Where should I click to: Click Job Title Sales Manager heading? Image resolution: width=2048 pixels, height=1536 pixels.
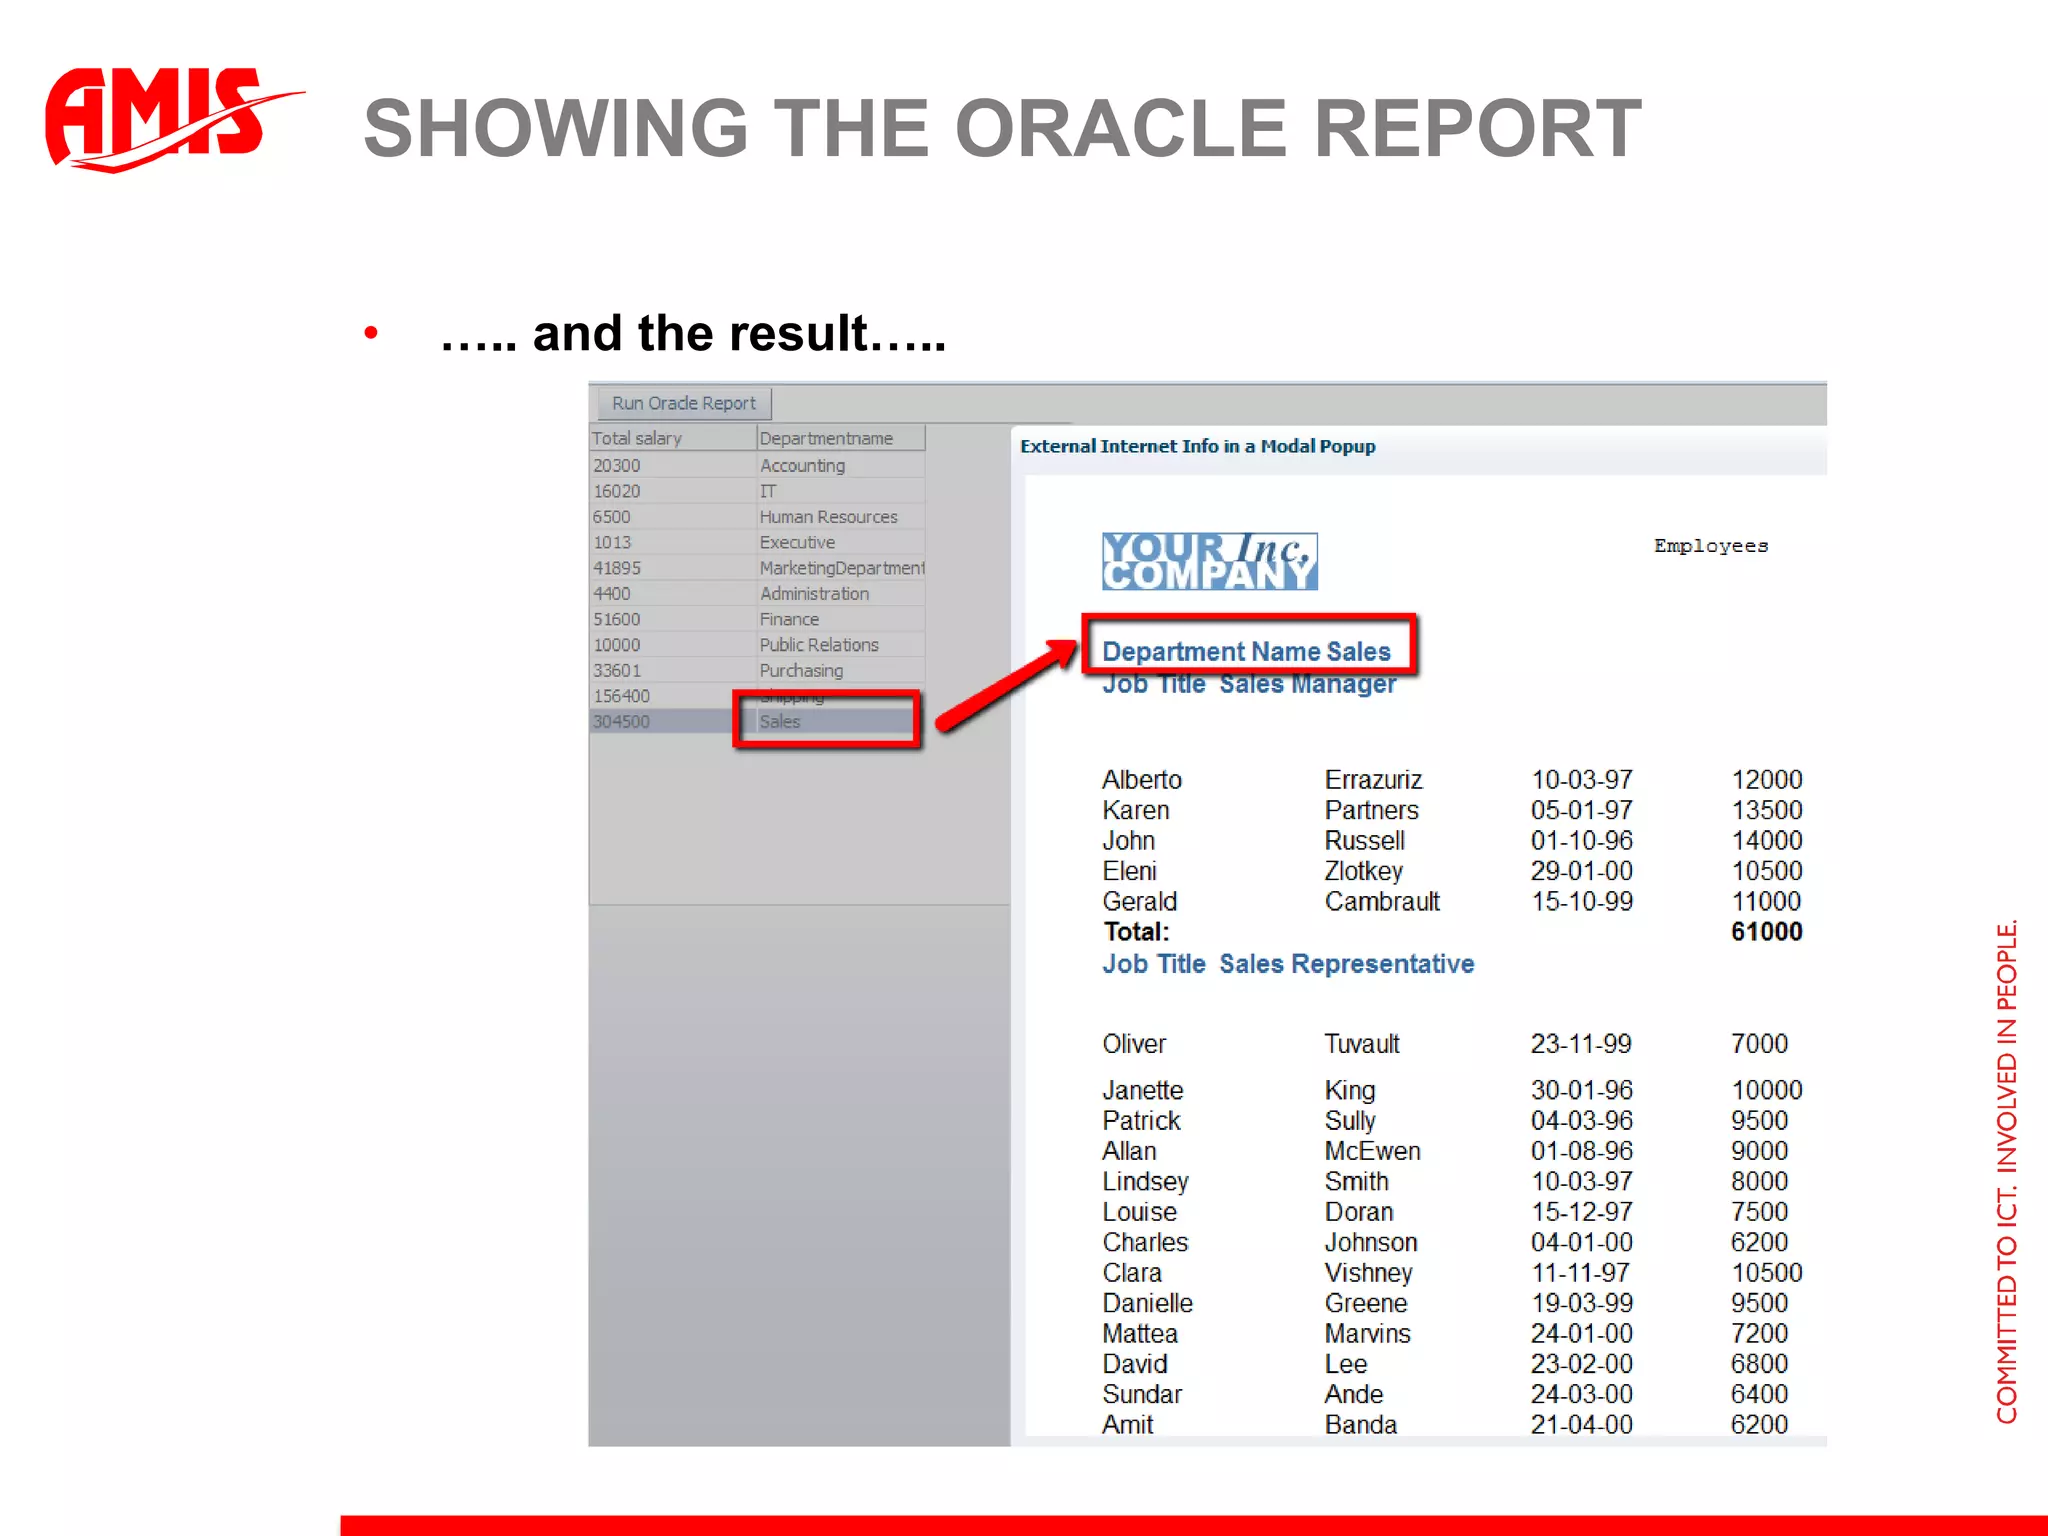[1249, 684]
